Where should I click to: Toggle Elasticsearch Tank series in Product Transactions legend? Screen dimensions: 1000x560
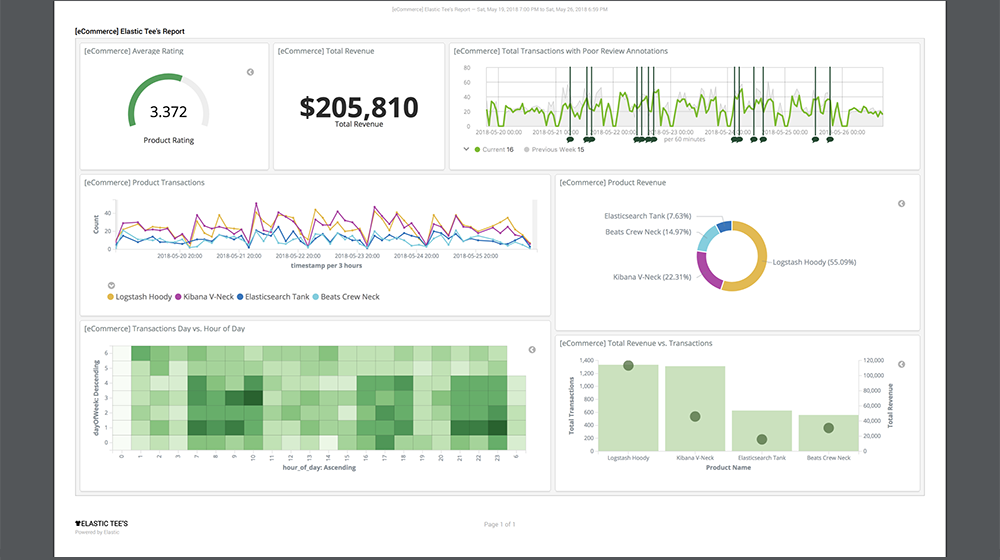[273, 297]
